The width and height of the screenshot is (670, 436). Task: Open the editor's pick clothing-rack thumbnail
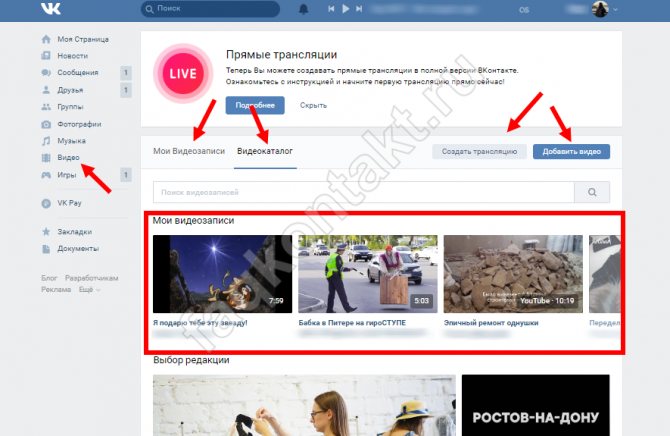click(304, 406)
